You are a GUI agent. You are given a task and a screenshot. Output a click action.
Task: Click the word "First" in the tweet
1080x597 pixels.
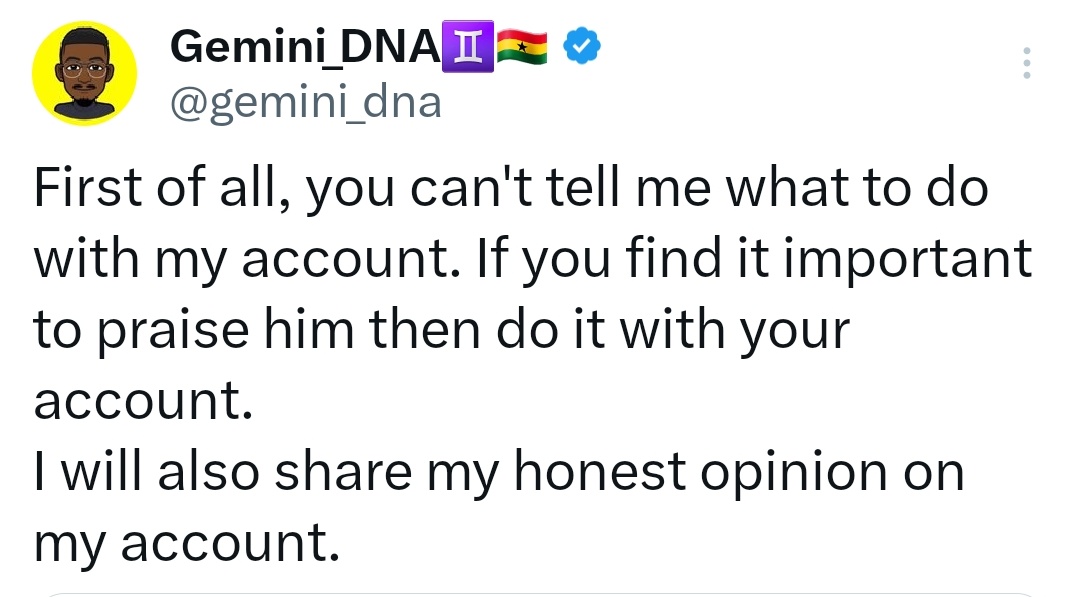click(x=88, y=190)
